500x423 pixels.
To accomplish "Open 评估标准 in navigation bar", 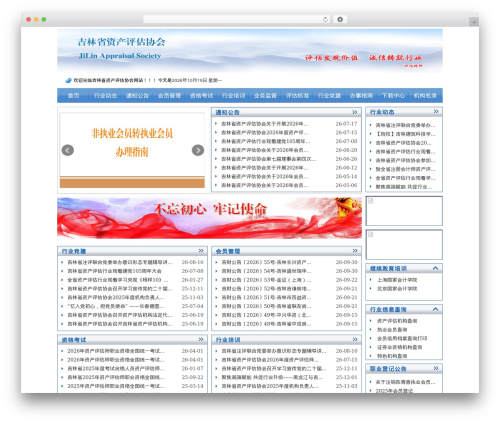I will coord(297,96).
